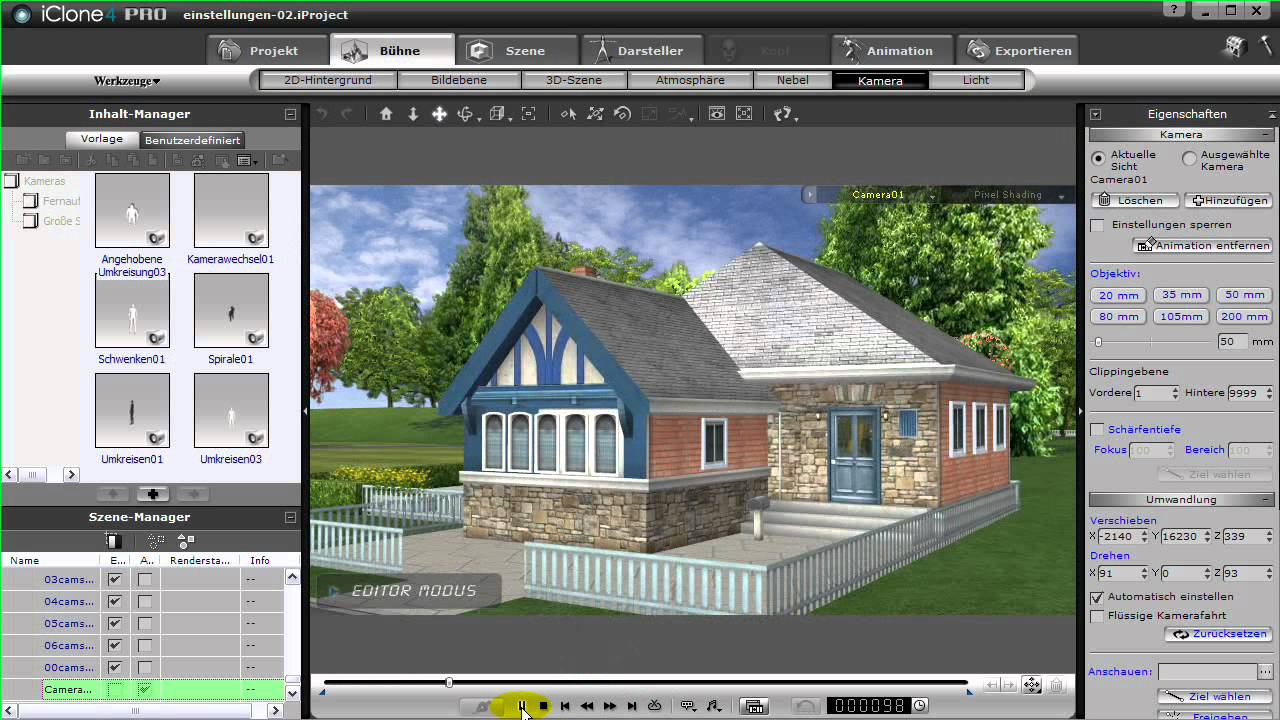
Task: Step back one frame with rewind
Action: coord(587,706)
